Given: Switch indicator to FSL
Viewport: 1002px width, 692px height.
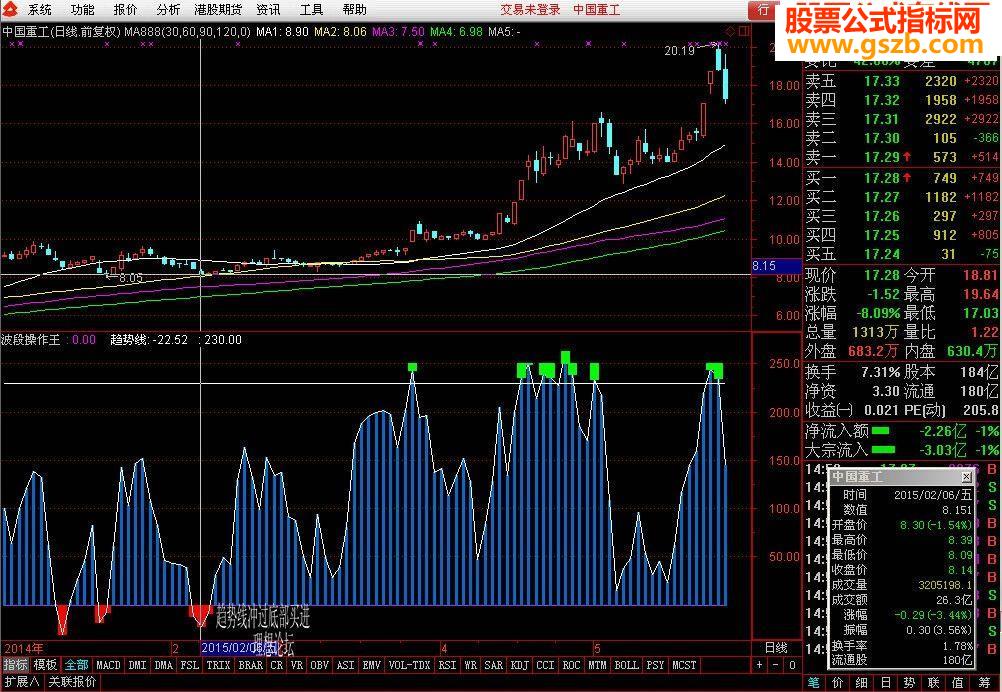Looking at the screenshot, I should point(190,665).
